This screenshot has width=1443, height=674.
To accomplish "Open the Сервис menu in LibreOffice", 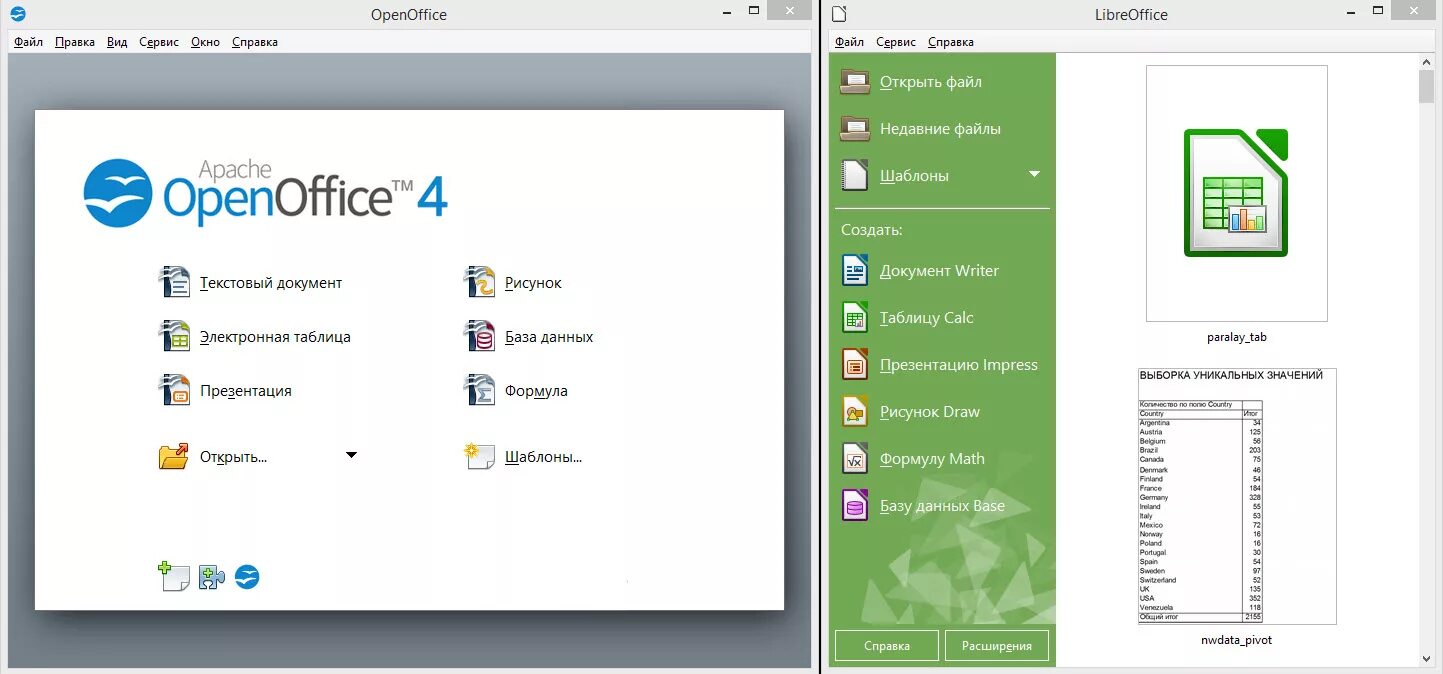I will 896,42.
